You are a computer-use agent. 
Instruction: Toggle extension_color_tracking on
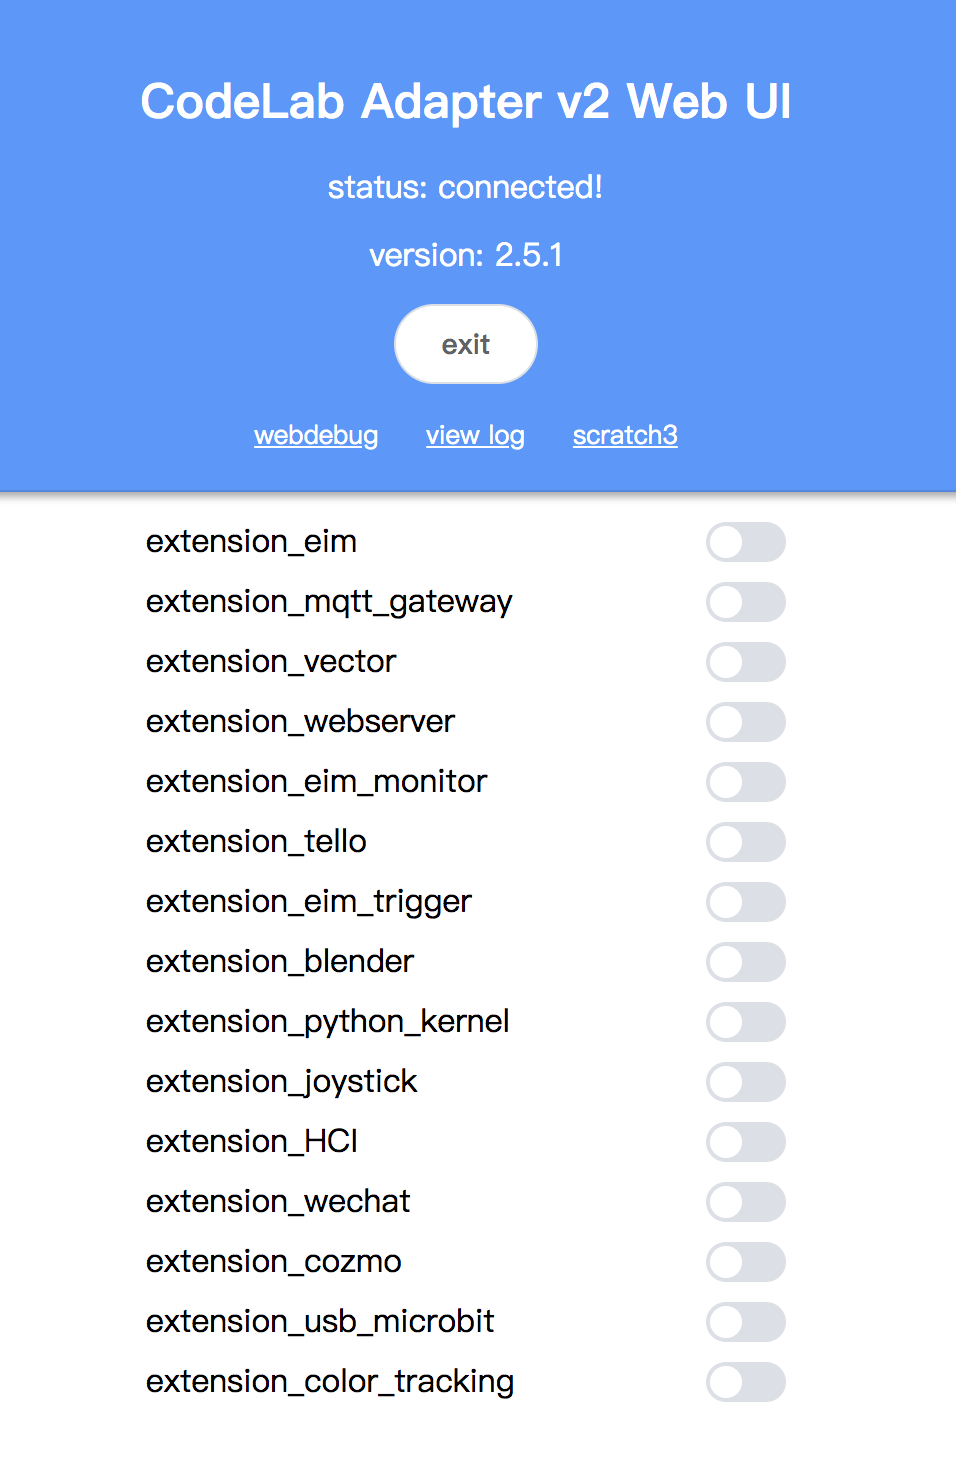tap(745, 1382)
